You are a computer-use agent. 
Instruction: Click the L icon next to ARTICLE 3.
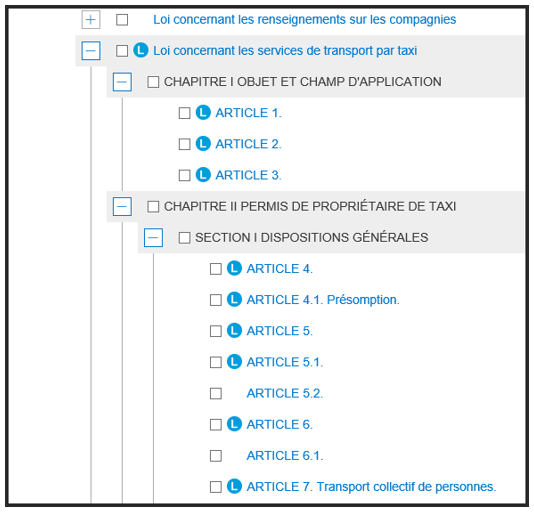point(203,175)
